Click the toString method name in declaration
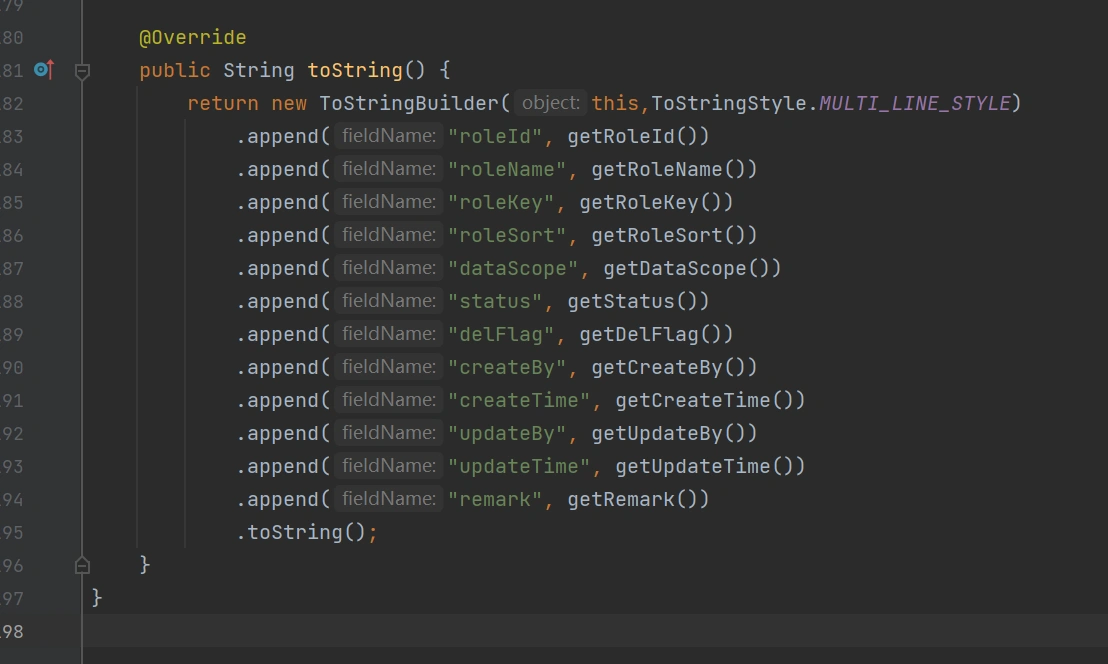 [355, 70]
